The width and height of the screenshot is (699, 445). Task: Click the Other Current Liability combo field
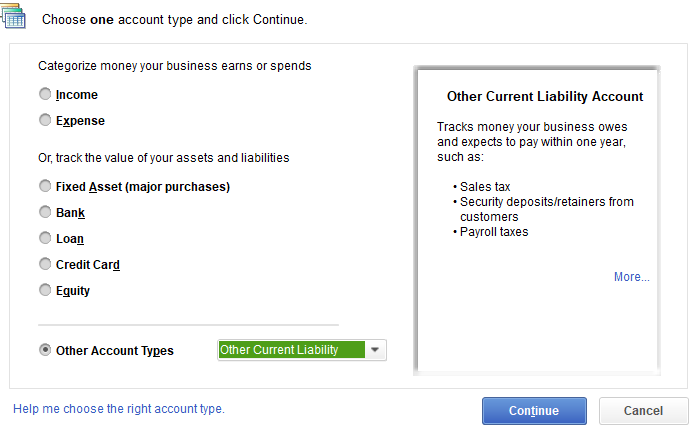[290, 350]
